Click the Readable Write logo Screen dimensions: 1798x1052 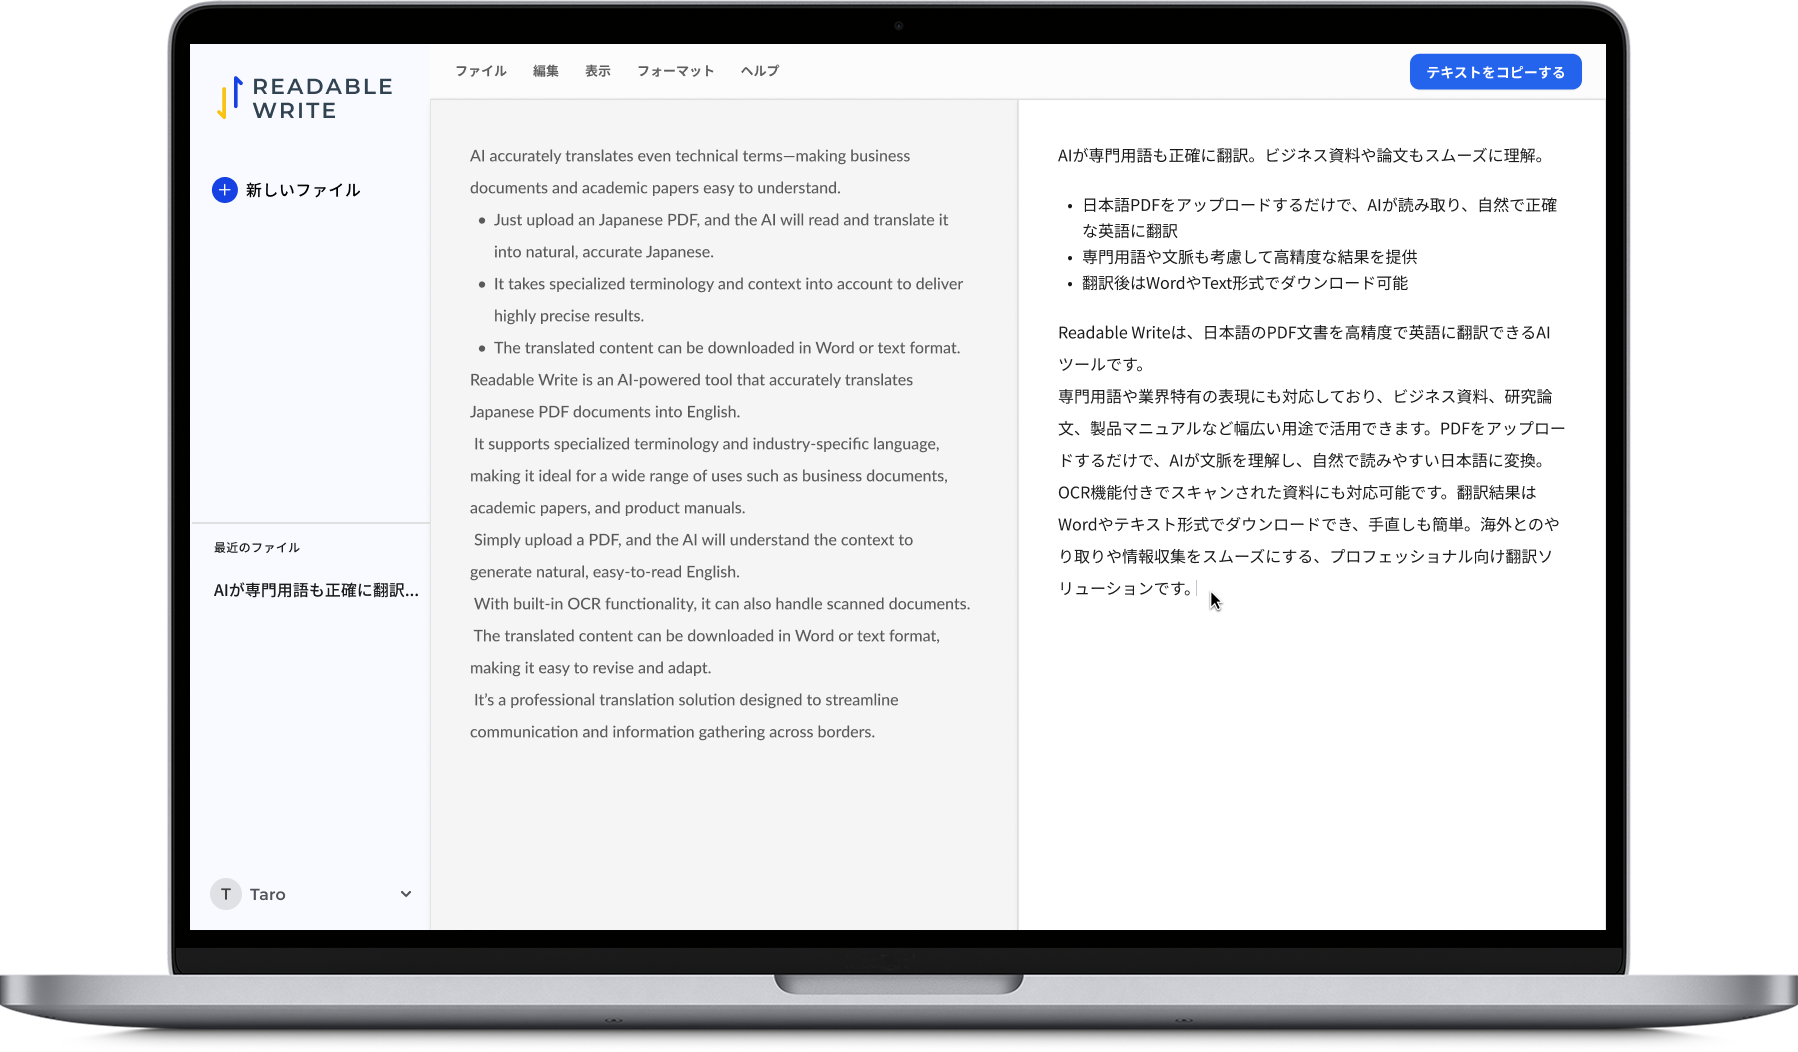(x=305, y=98)
